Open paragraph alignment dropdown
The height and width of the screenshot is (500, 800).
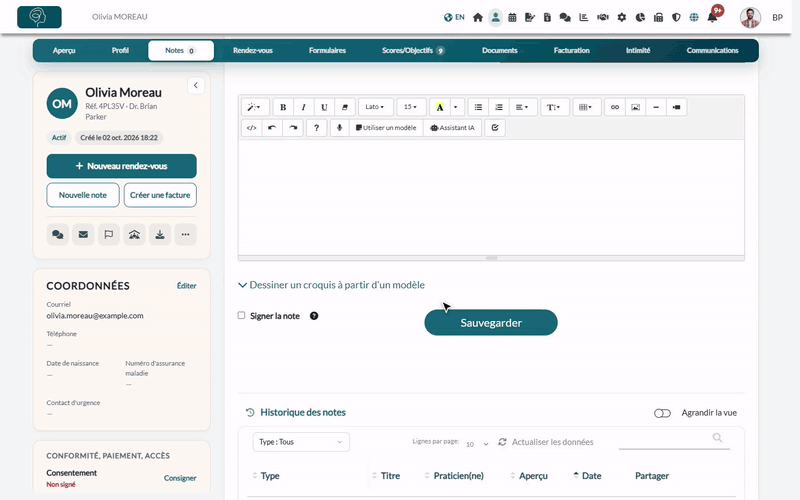(x=522, y=107)
